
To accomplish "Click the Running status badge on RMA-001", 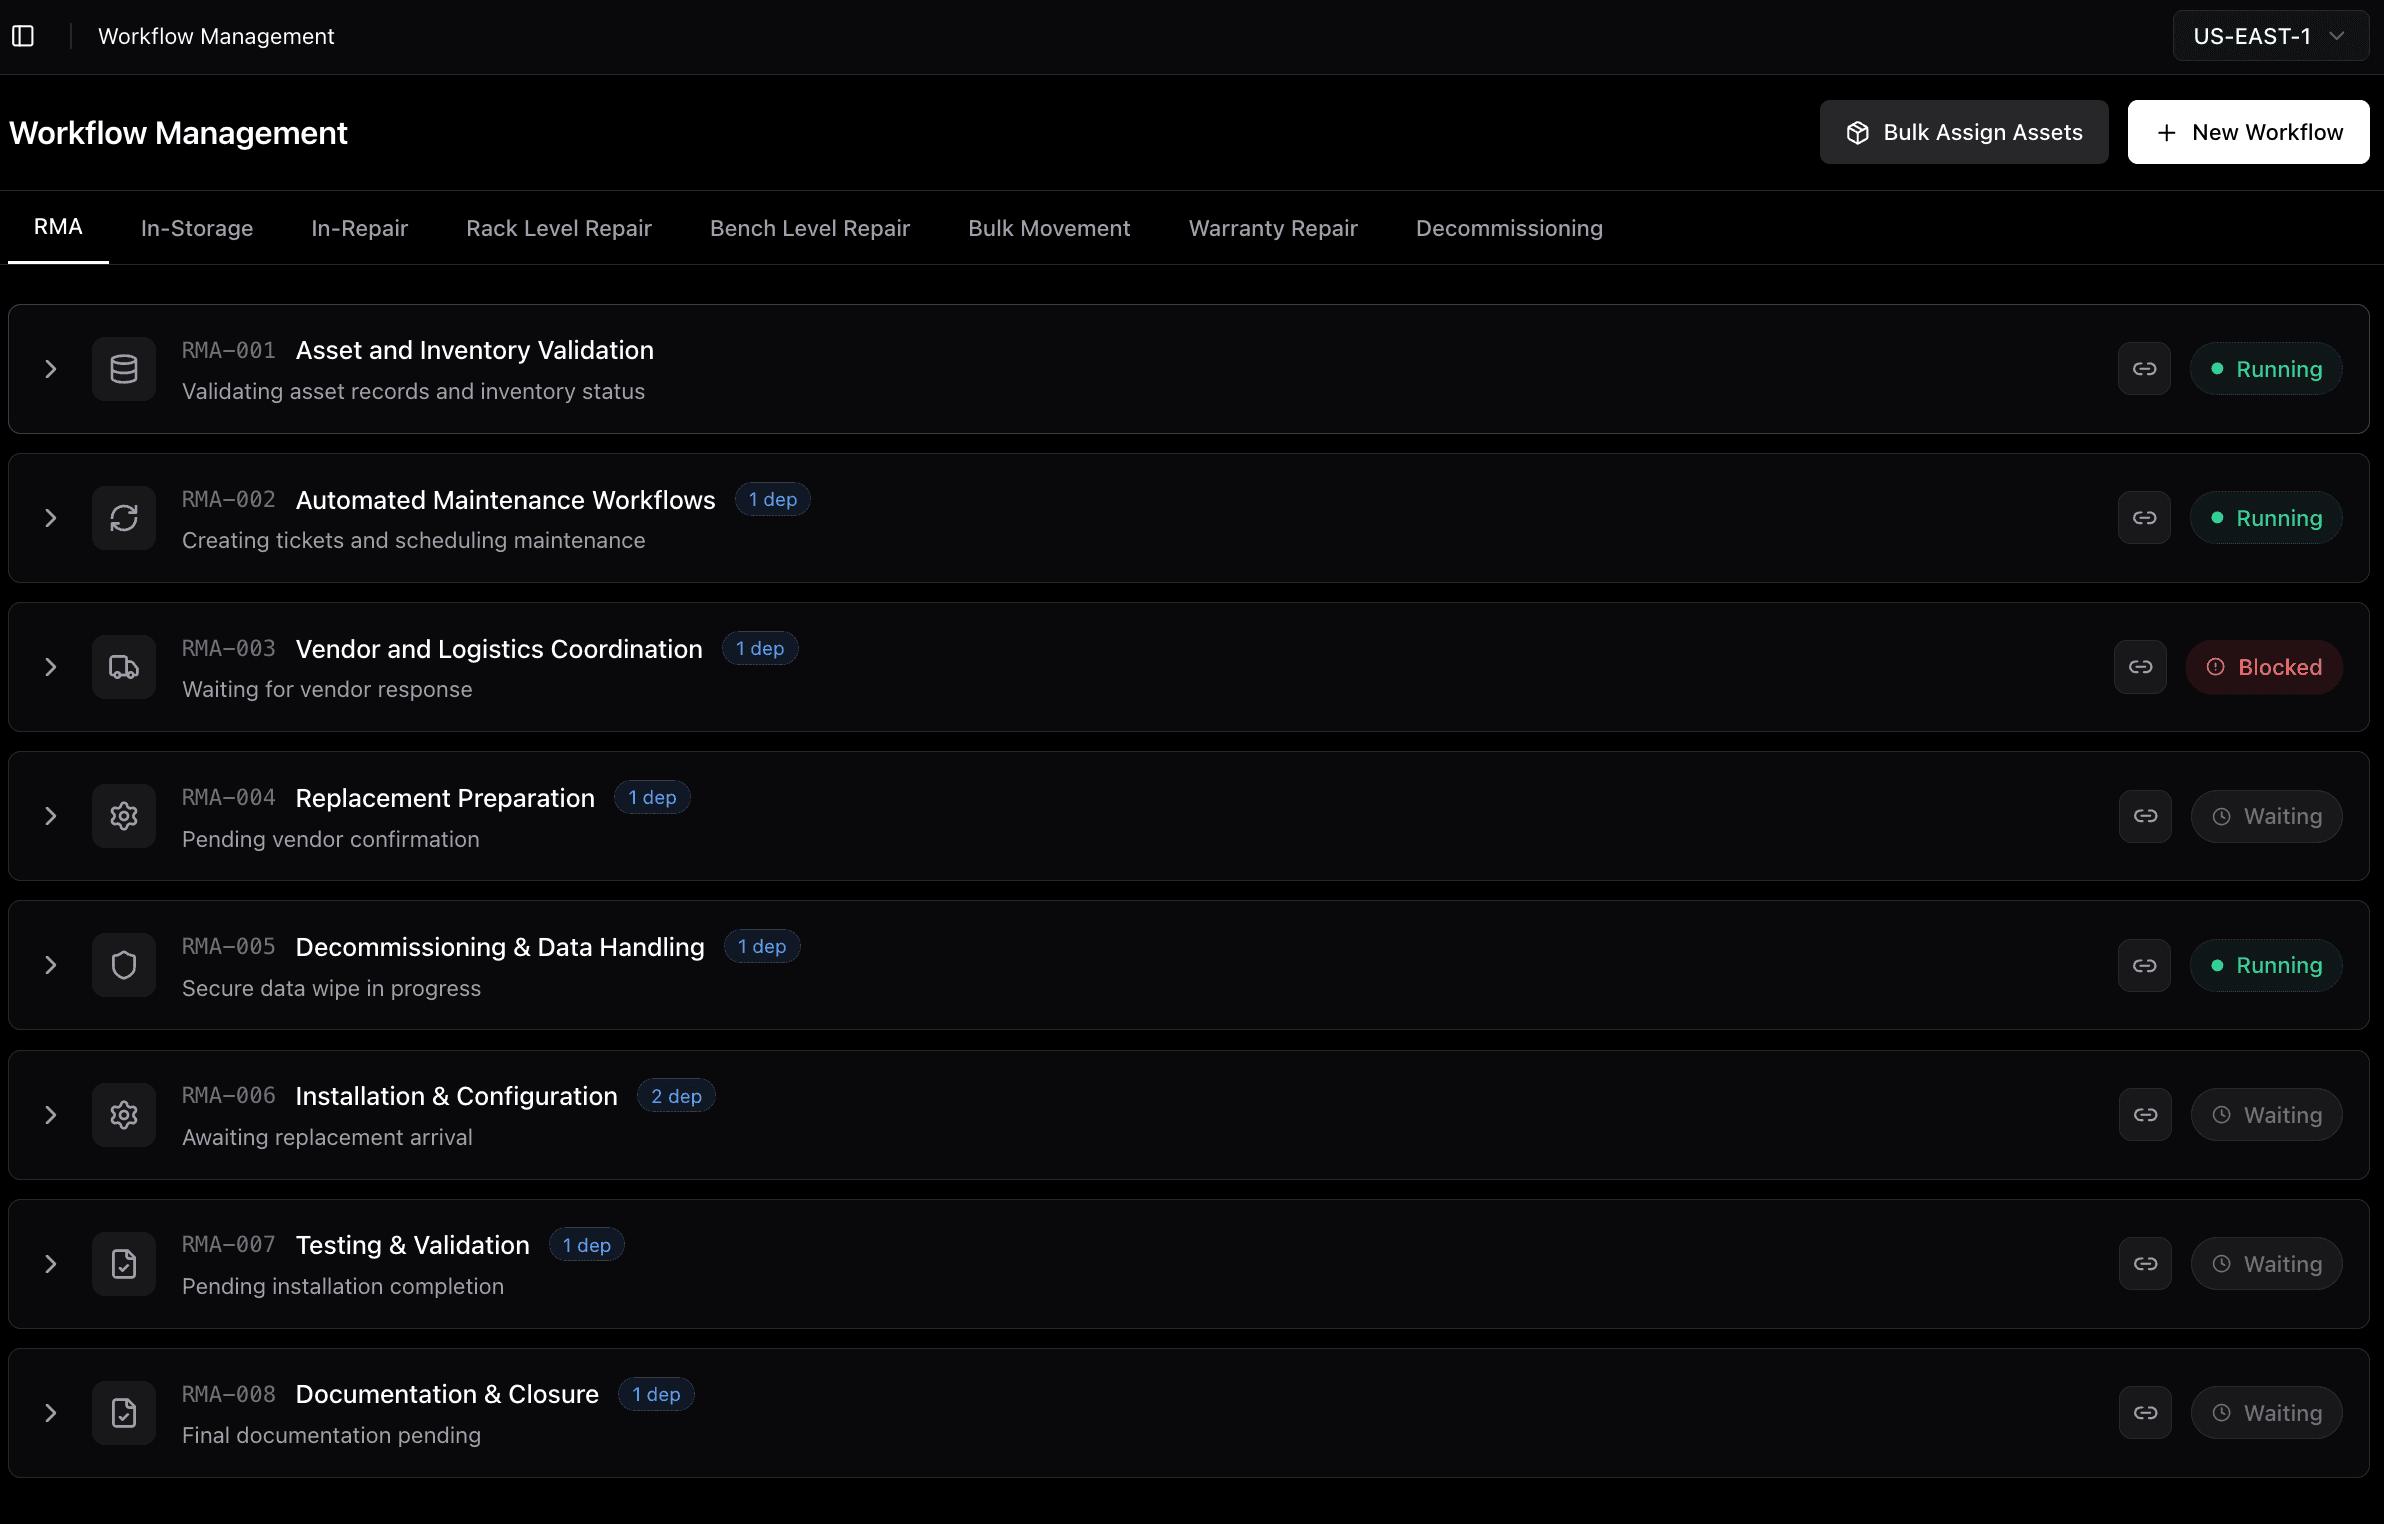I will (x=2265, y=368).
